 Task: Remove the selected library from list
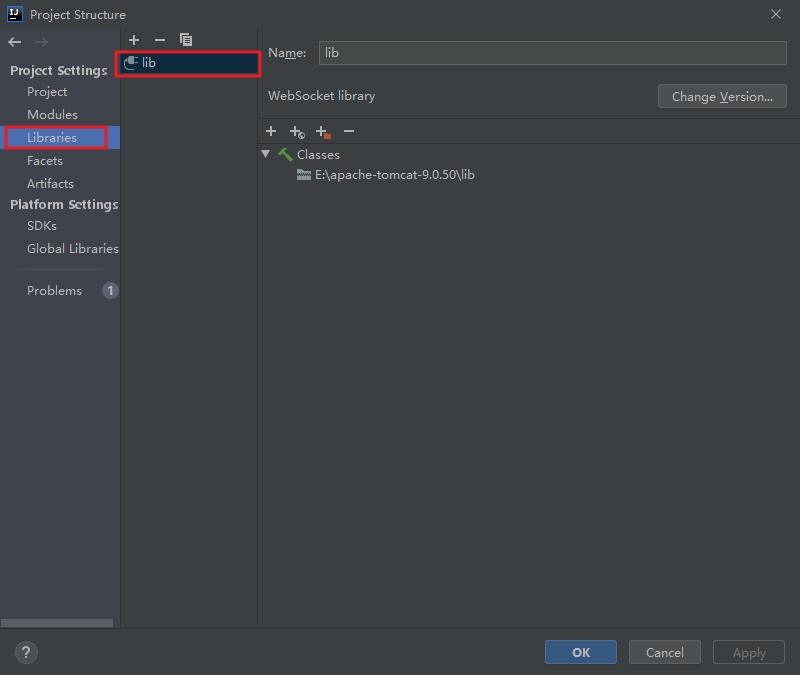click(x=160, y=40)
